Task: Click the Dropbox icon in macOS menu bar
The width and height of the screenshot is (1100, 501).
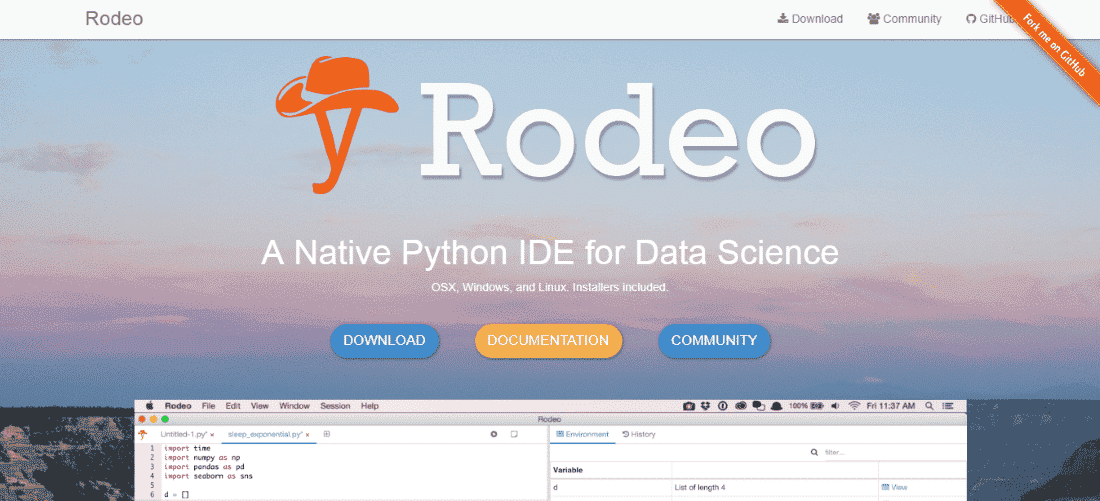Action: click(706, 406)
